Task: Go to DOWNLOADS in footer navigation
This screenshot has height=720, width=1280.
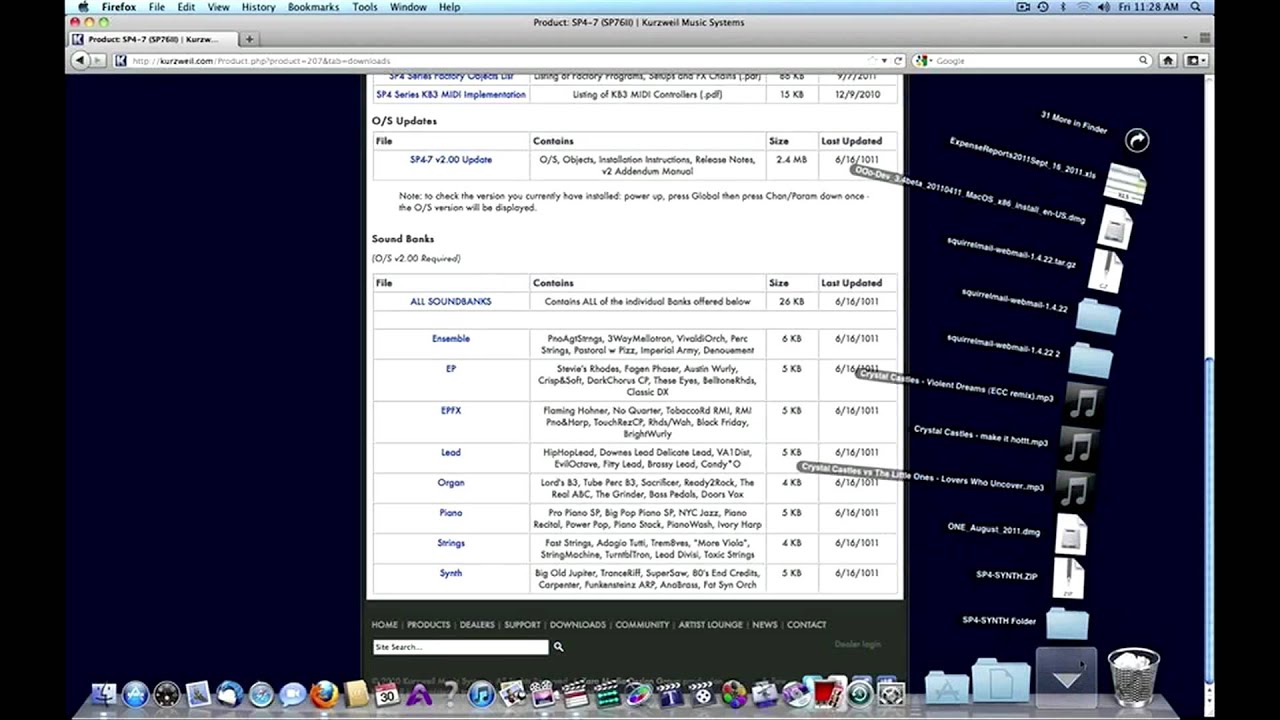Action: pyautogui.click(x=578, y=624)
